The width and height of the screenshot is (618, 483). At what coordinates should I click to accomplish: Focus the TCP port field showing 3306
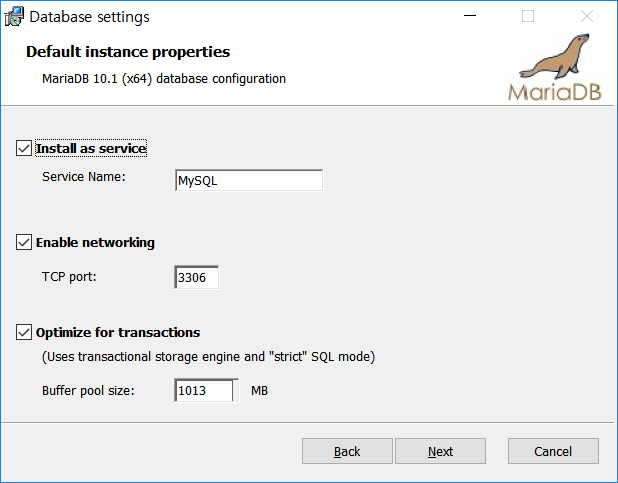click(196, 277)
